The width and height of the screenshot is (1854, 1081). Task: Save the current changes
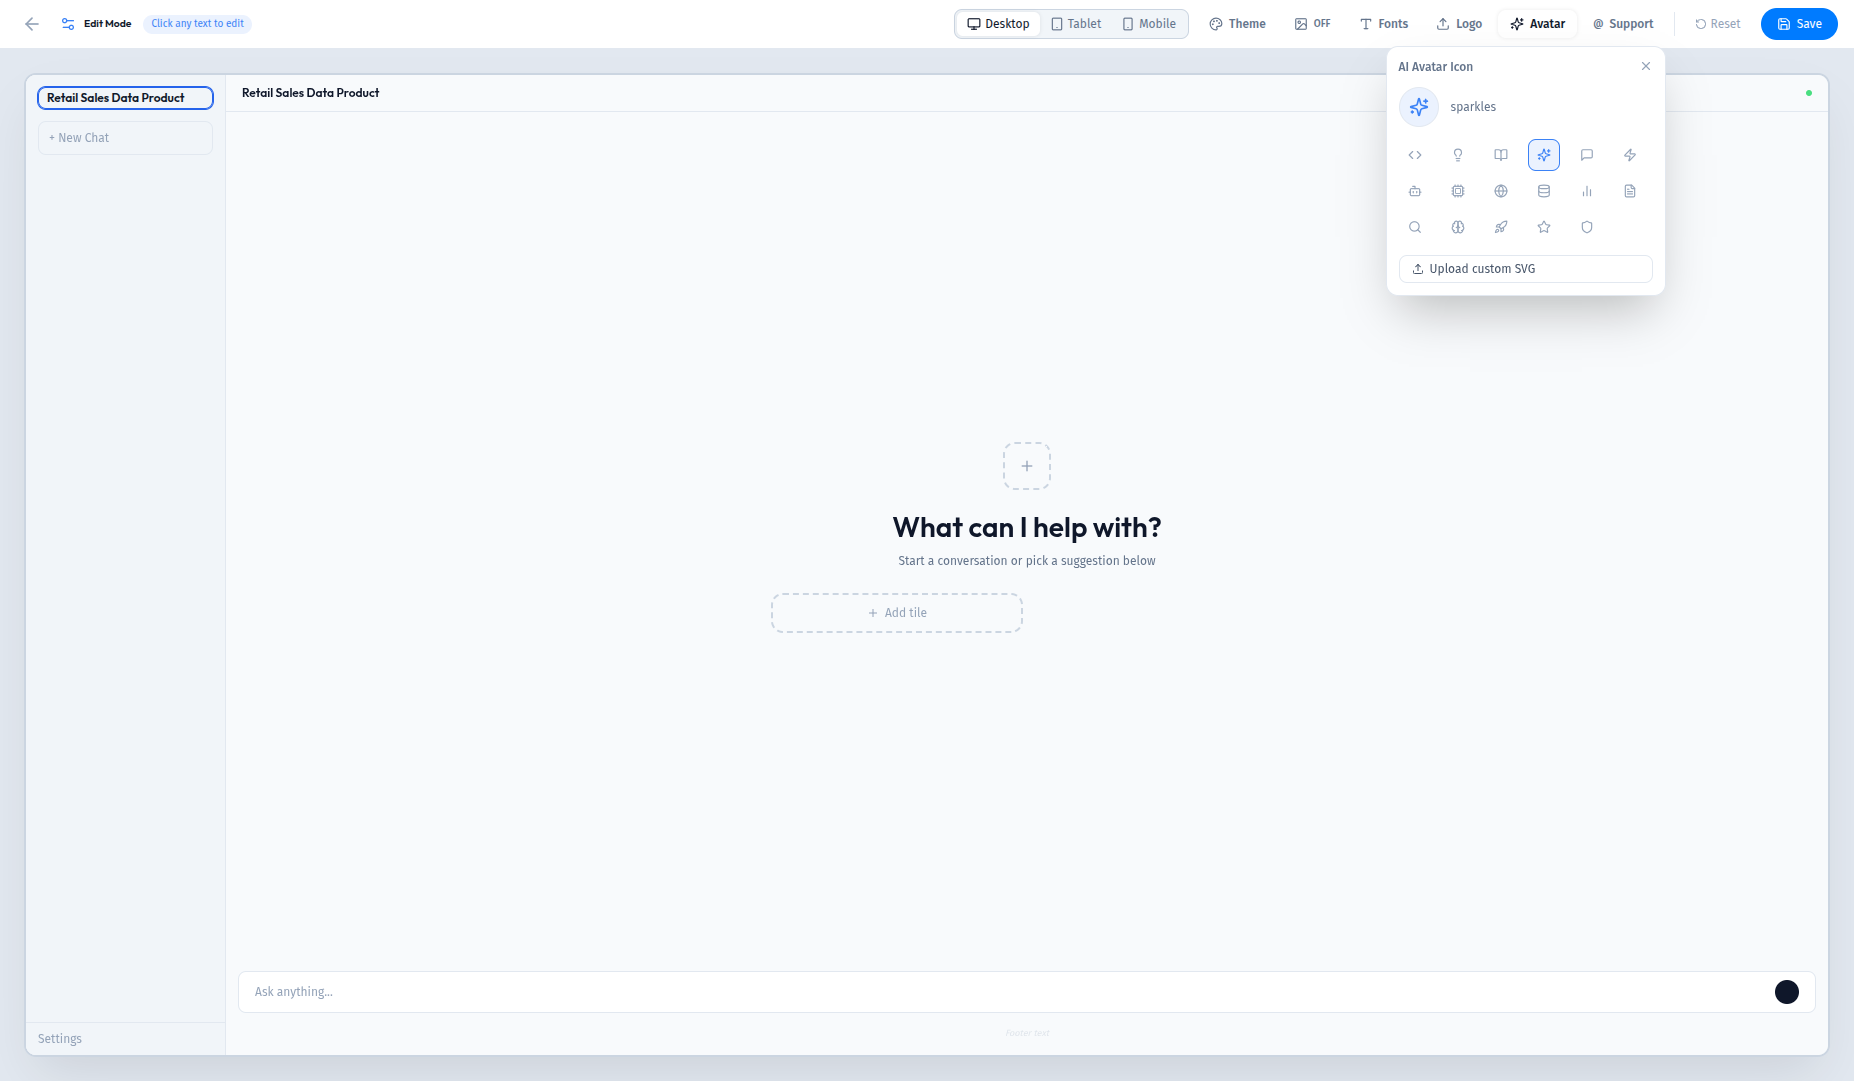click(x=1799, y=24)
